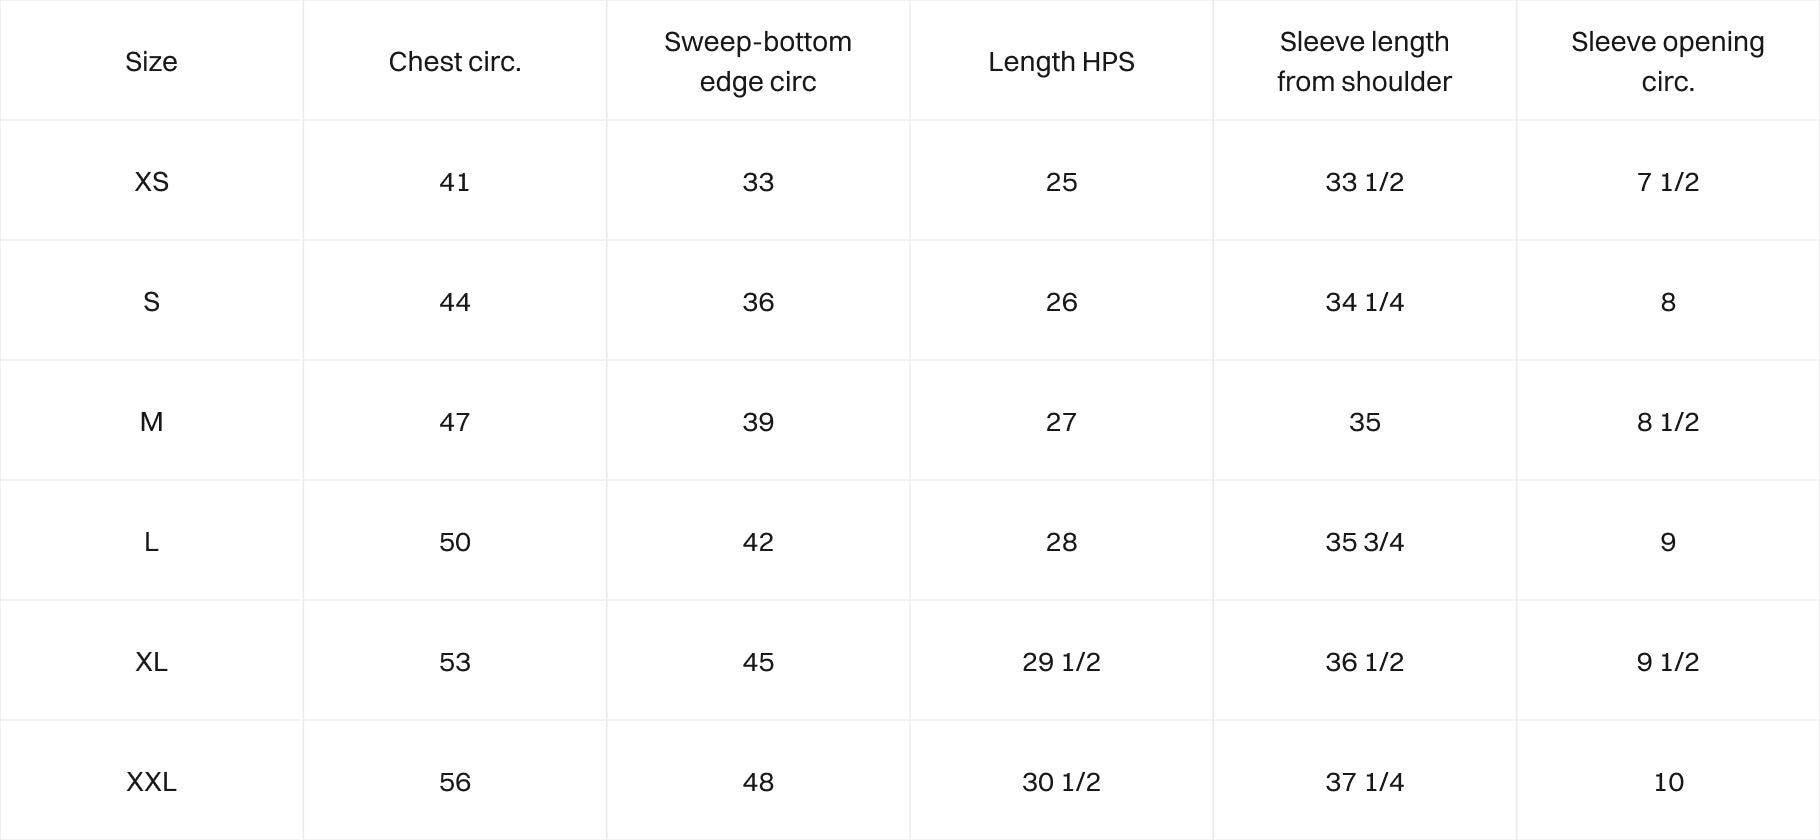The width and height of the screenshot is (1820, 840).
Task: Click sleeve opening value 10 for XXL
Action: coord(1667,782)
